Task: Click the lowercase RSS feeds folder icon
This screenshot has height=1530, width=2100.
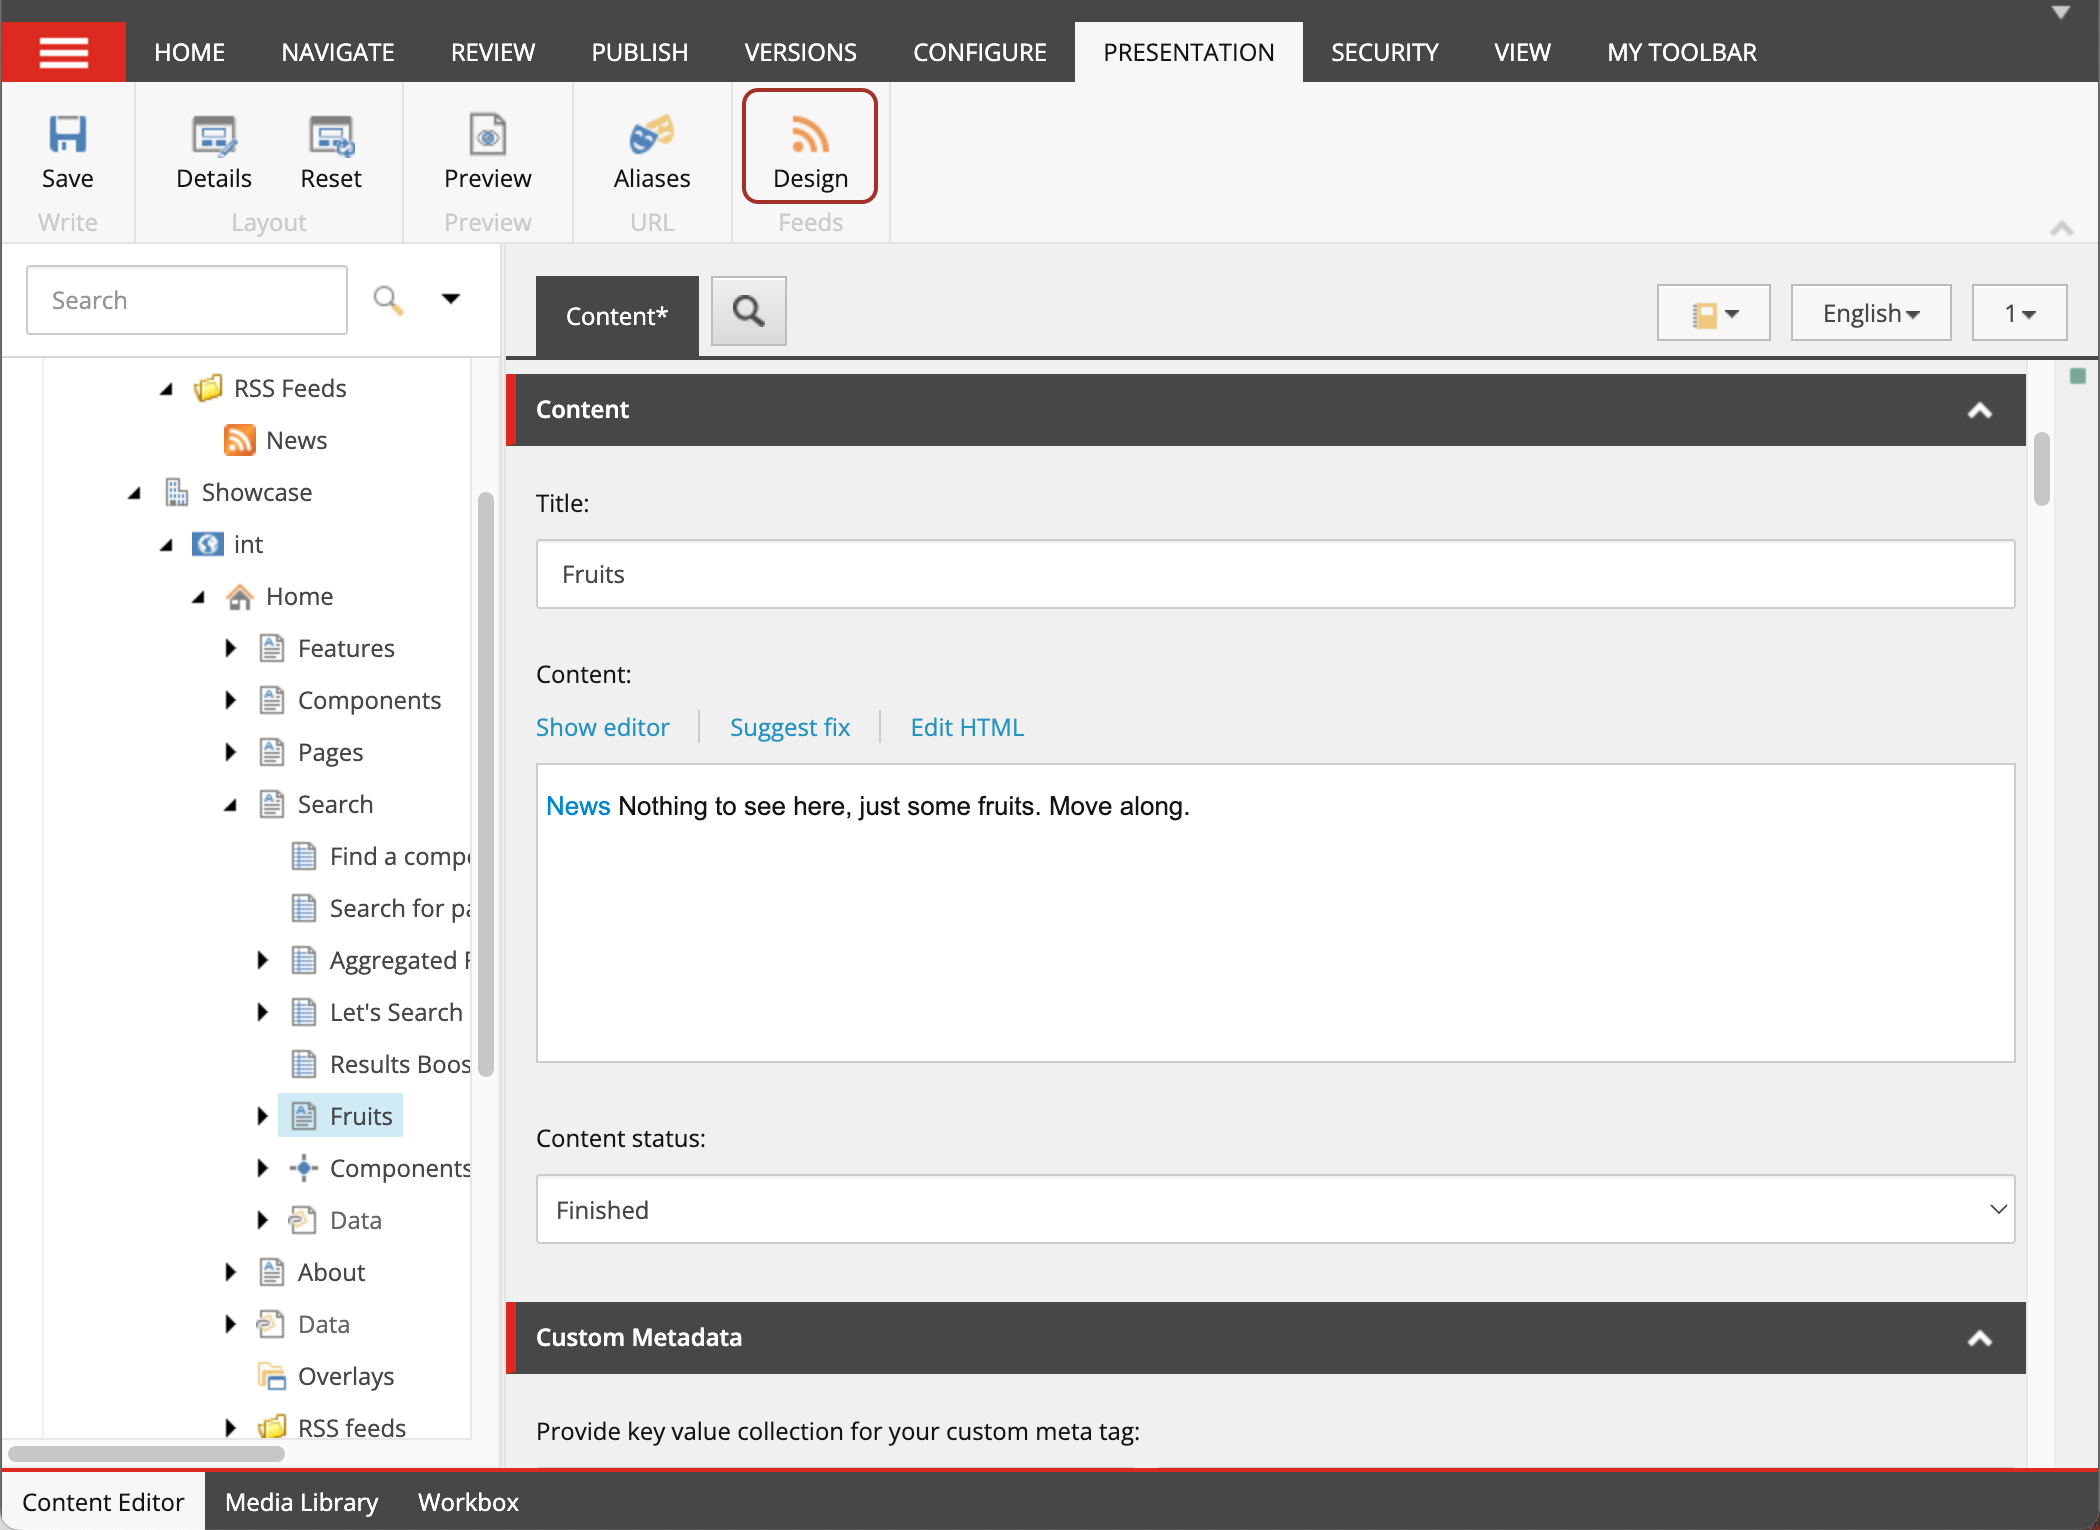Action: click(x=271, y=1428)
